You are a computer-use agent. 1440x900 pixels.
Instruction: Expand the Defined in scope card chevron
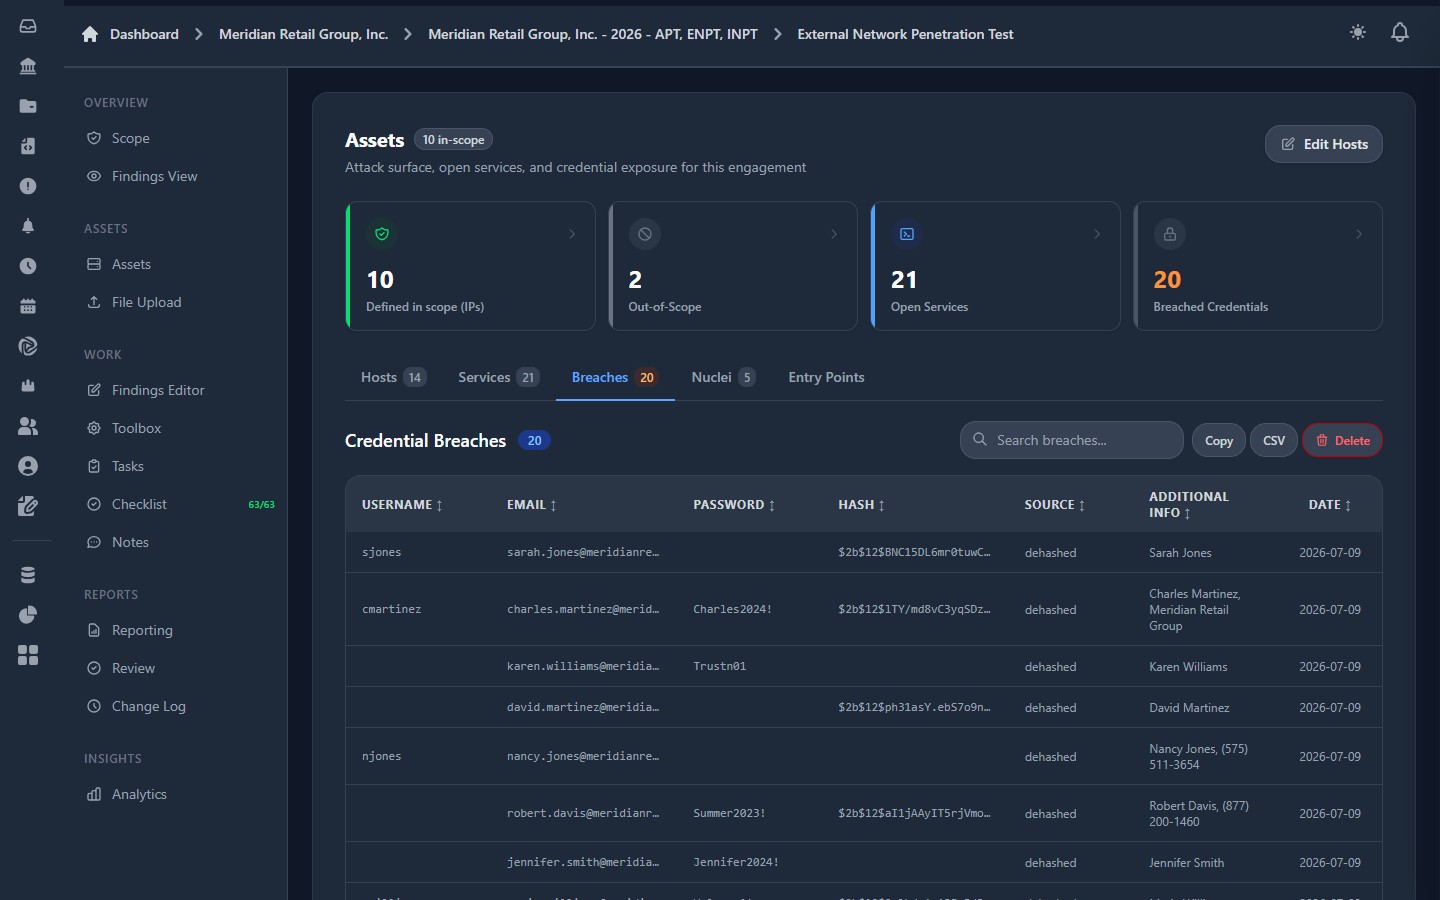click(572, 234)
